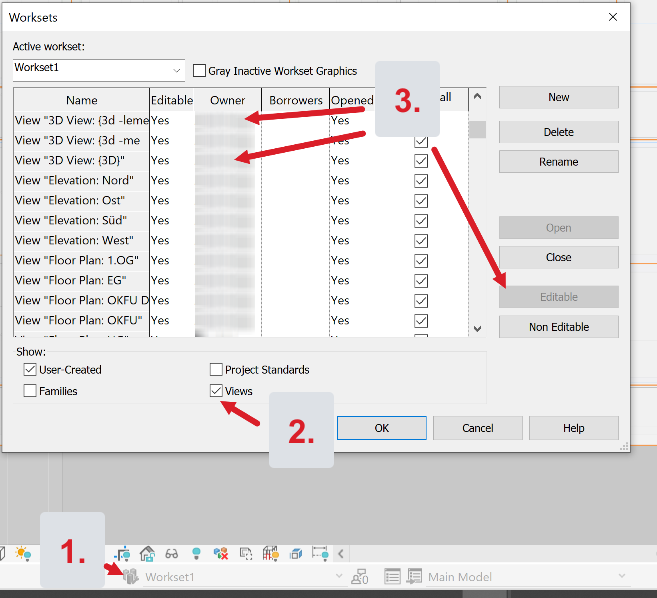Click the Close workset button

(559, 257)
